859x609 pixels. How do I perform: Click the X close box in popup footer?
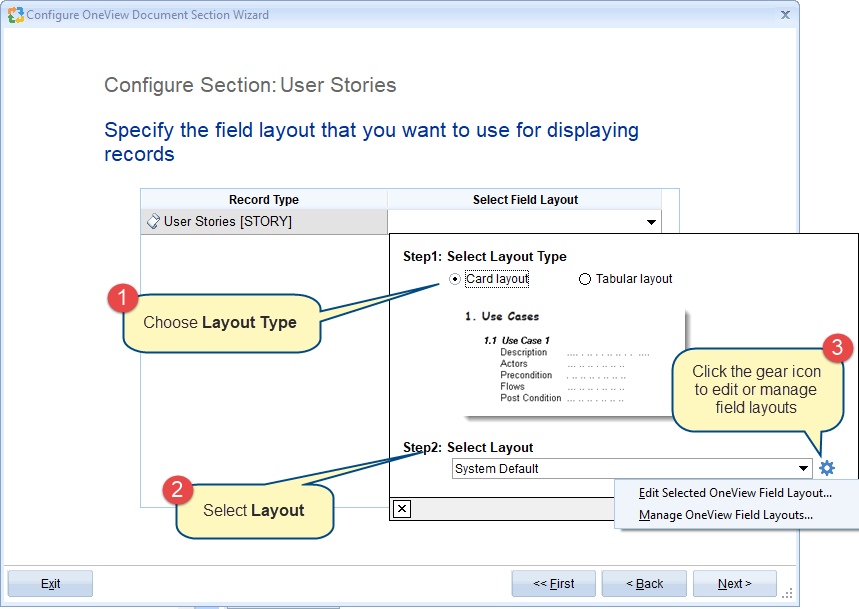(402, 509)
